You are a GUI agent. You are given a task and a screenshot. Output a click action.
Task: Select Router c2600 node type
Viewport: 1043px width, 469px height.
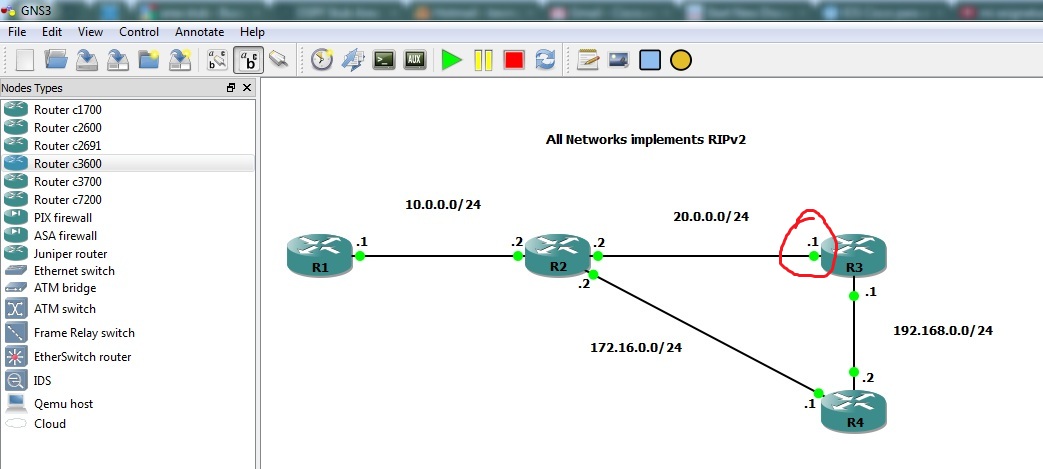pos(128,128)
